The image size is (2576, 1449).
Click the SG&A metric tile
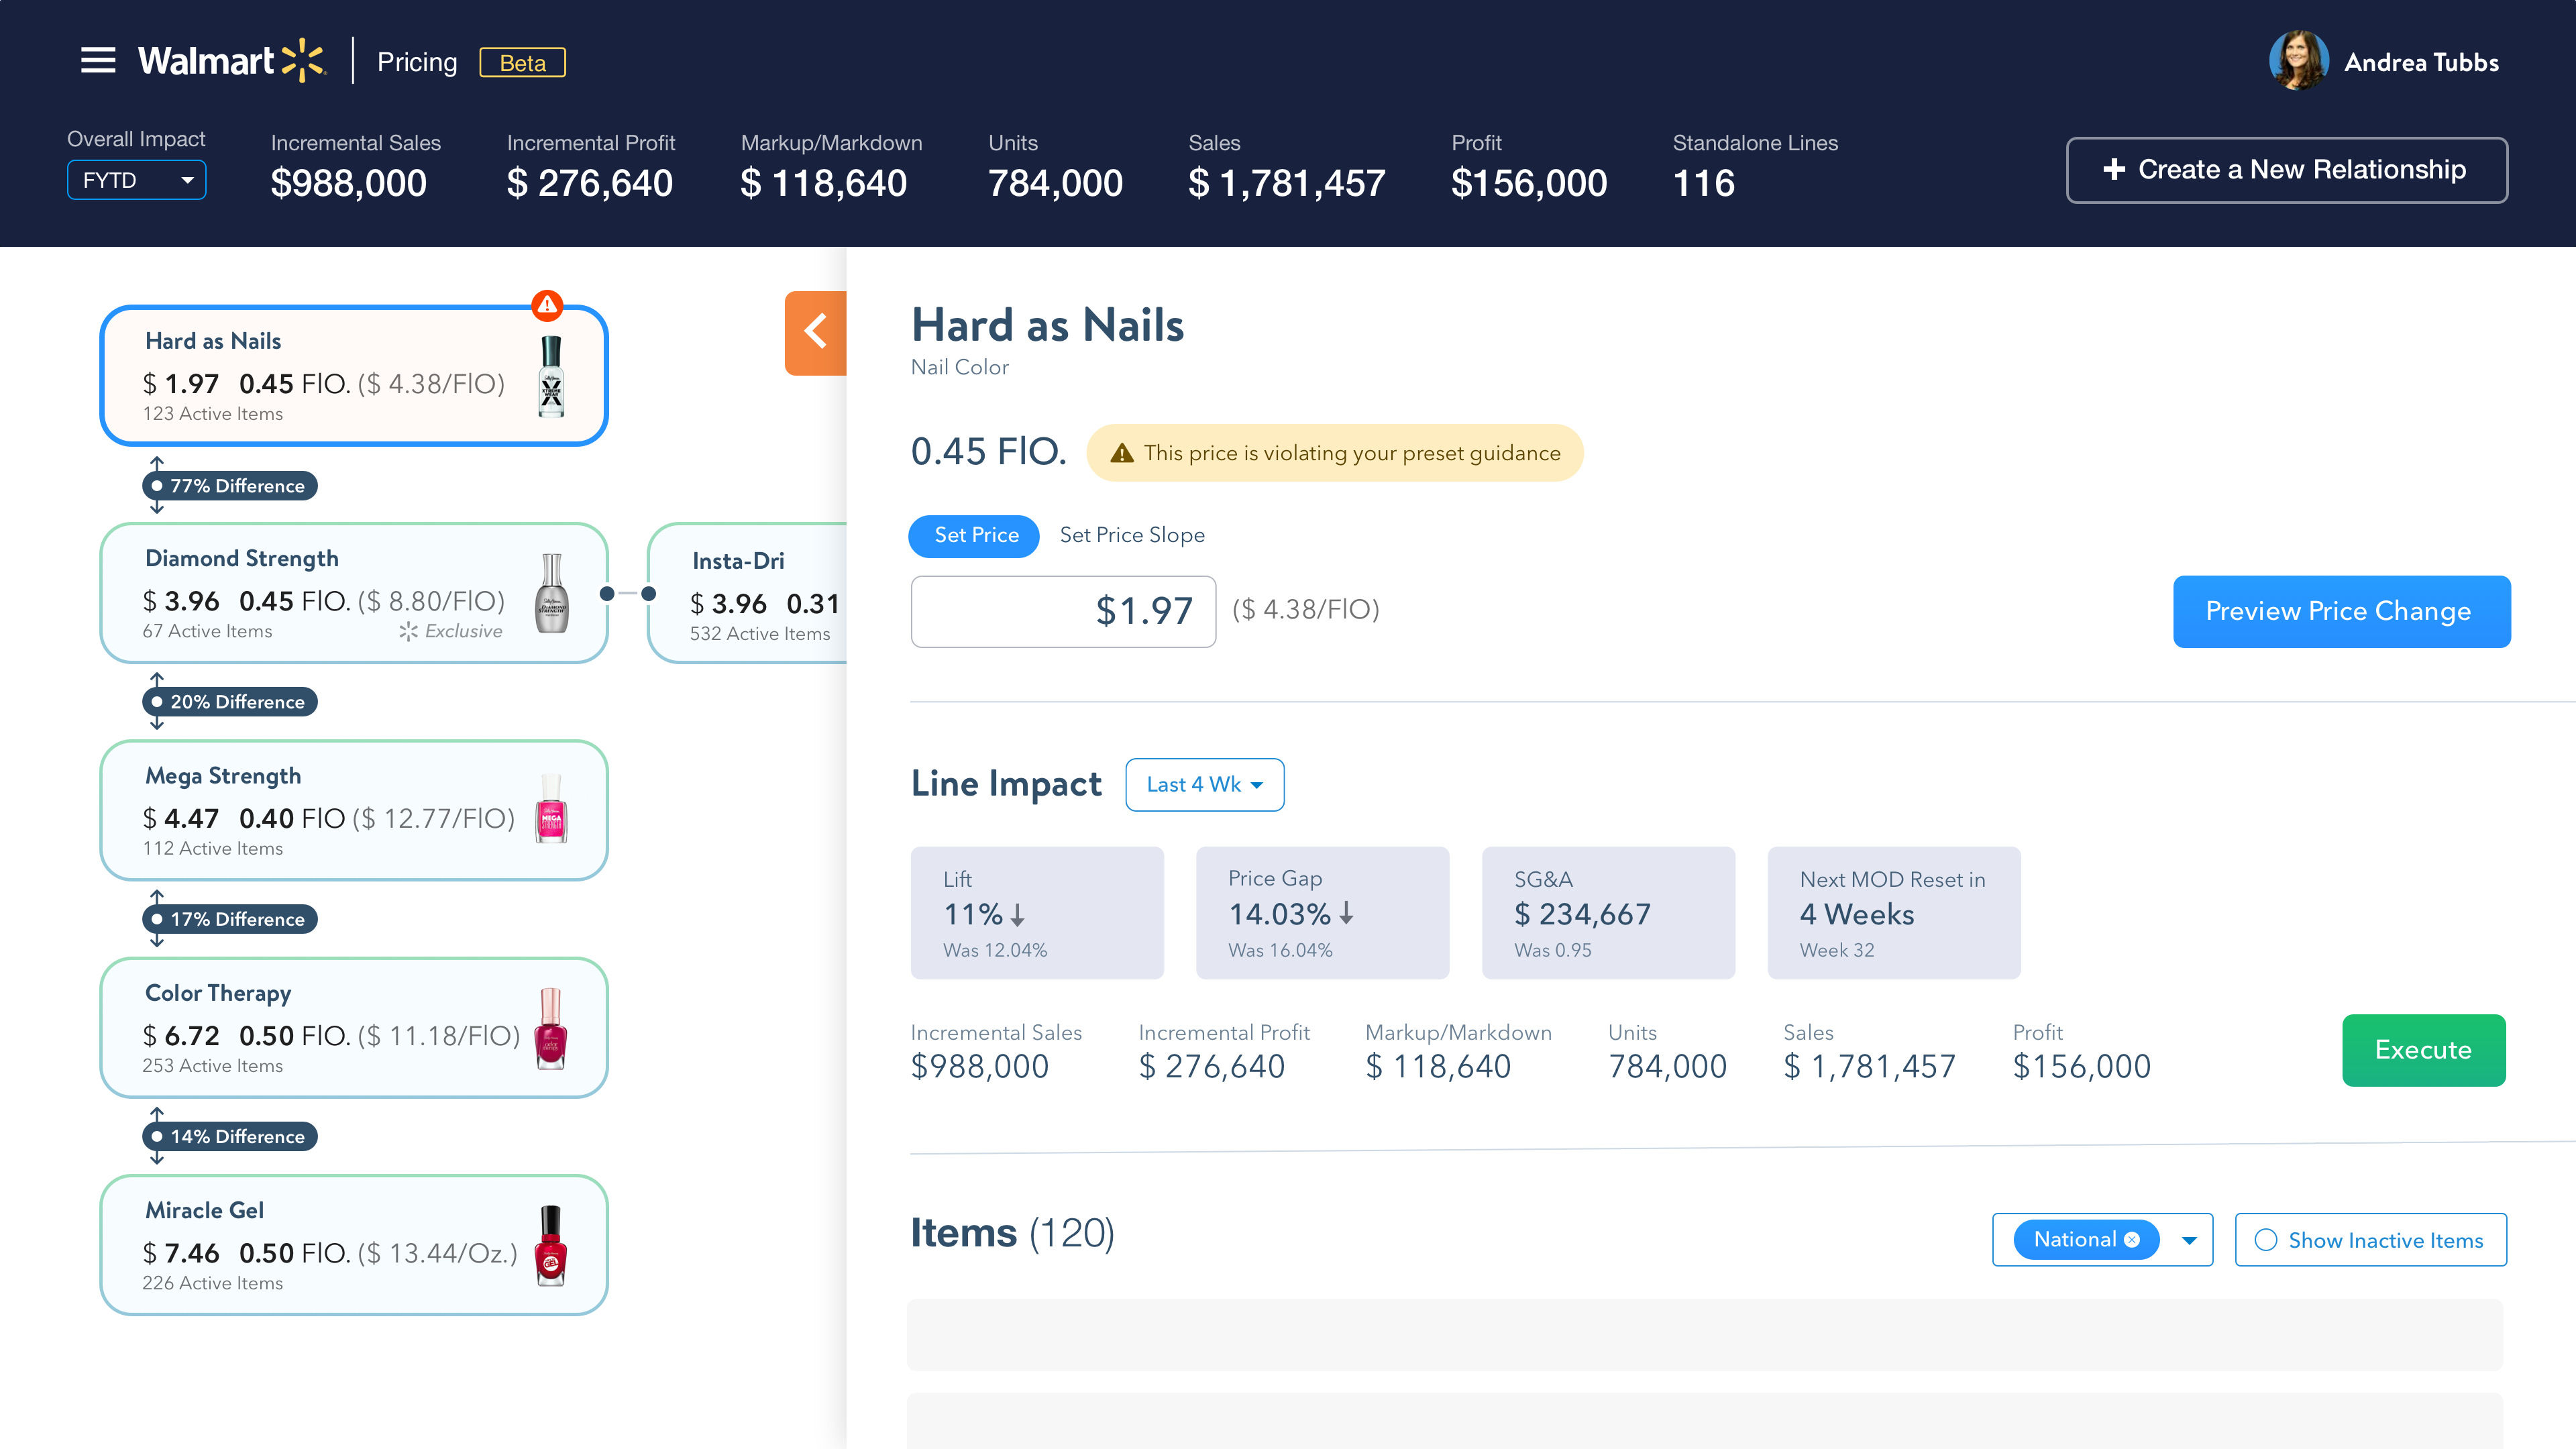(x=1608, y=913)
